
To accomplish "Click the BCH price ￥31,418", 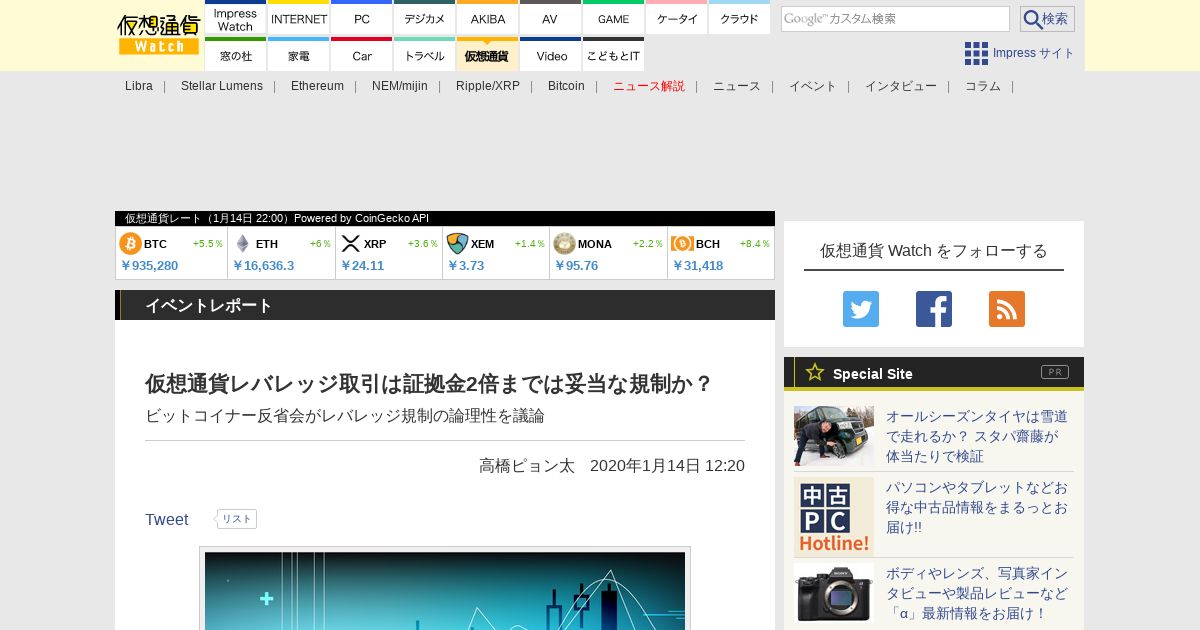I will (x=697, y=265).
